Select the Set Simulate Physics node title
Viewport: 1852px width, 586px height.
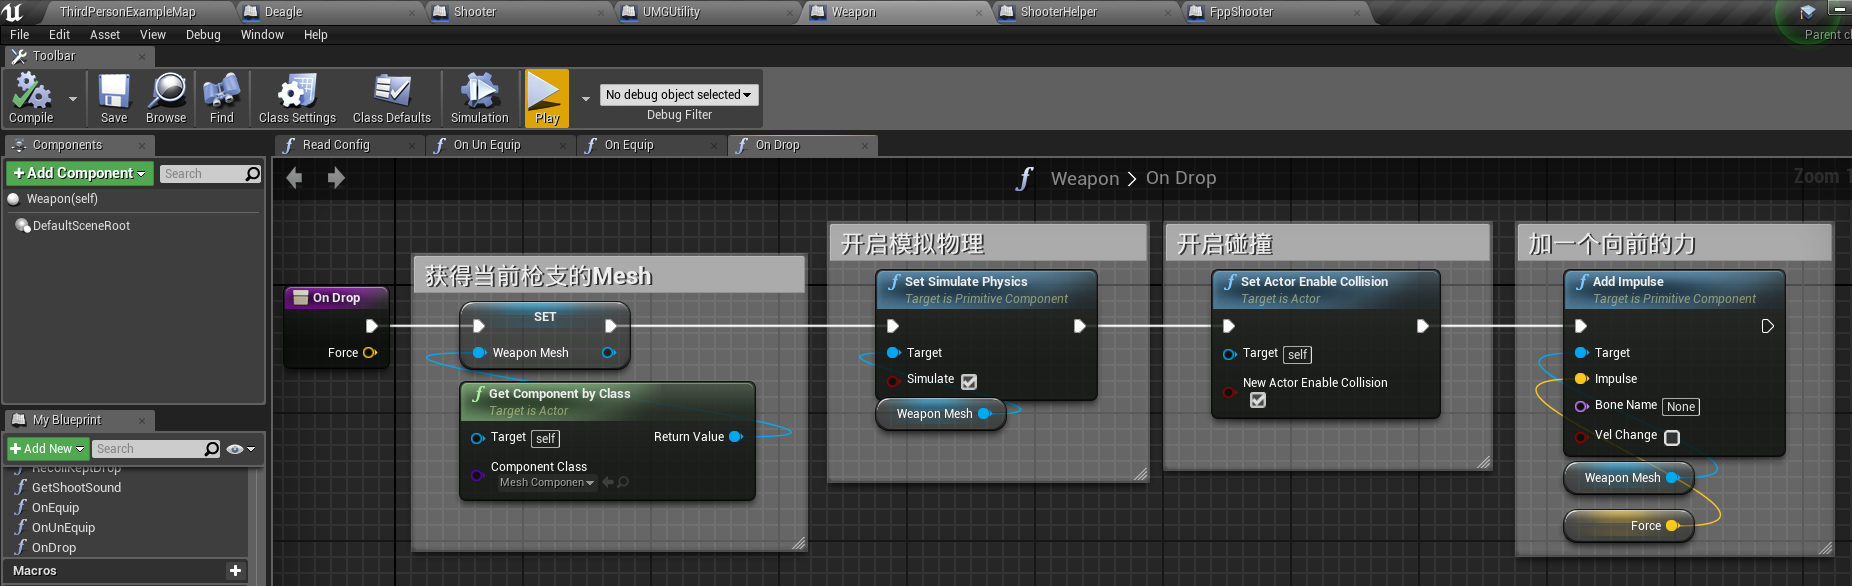coord(966,282)
